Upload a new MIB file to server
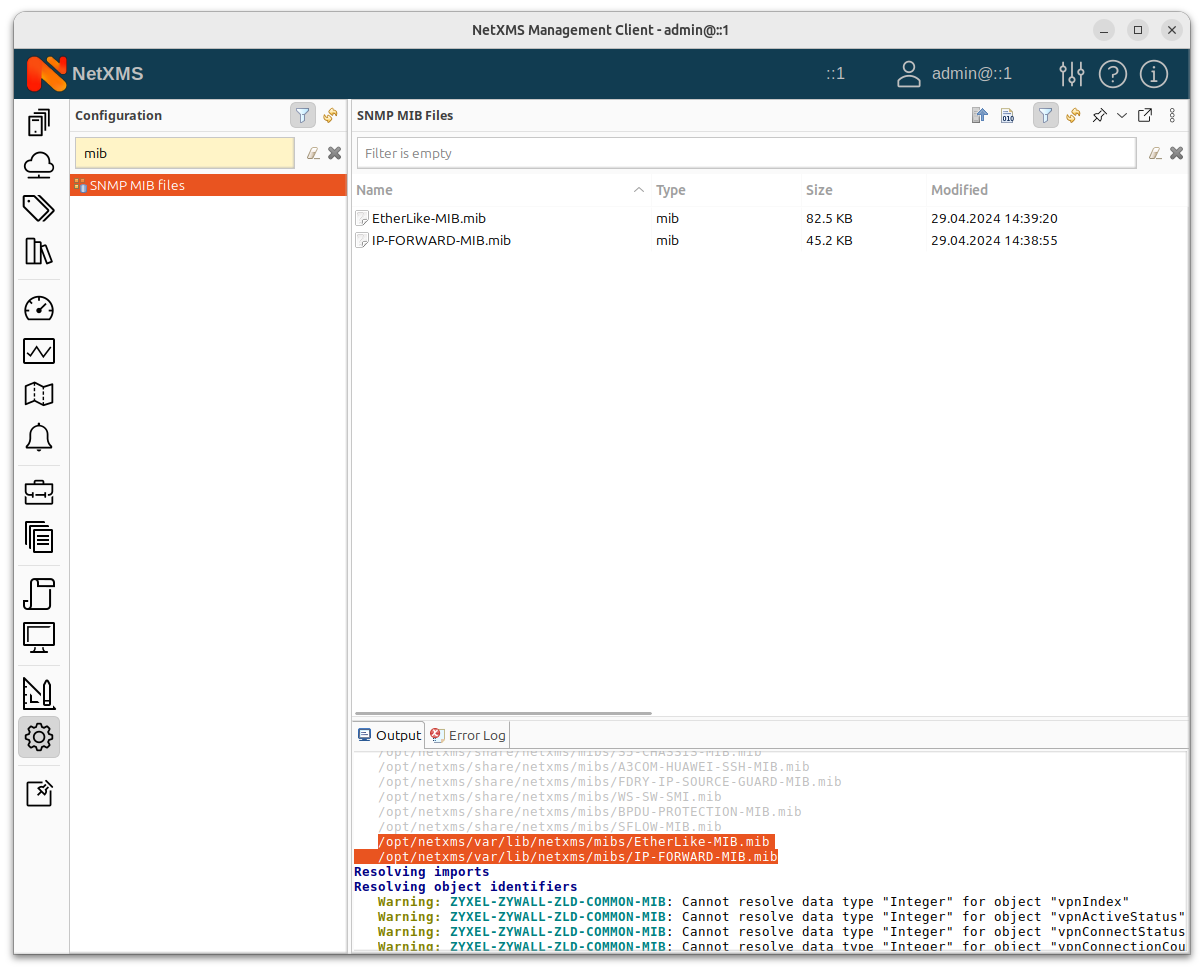 979,115
